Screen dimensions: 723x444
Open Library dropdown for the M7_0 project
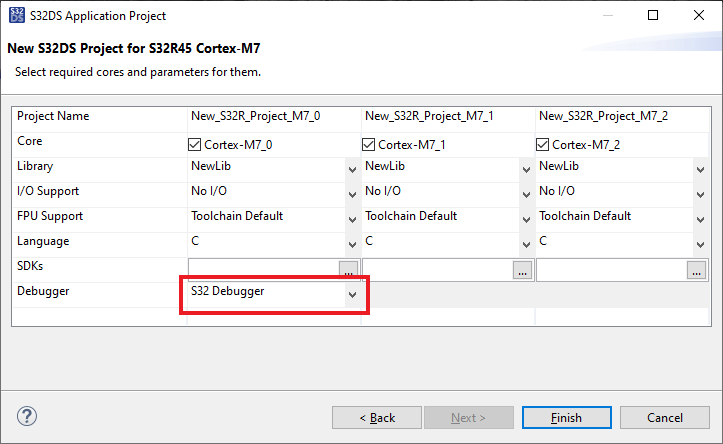351,169
